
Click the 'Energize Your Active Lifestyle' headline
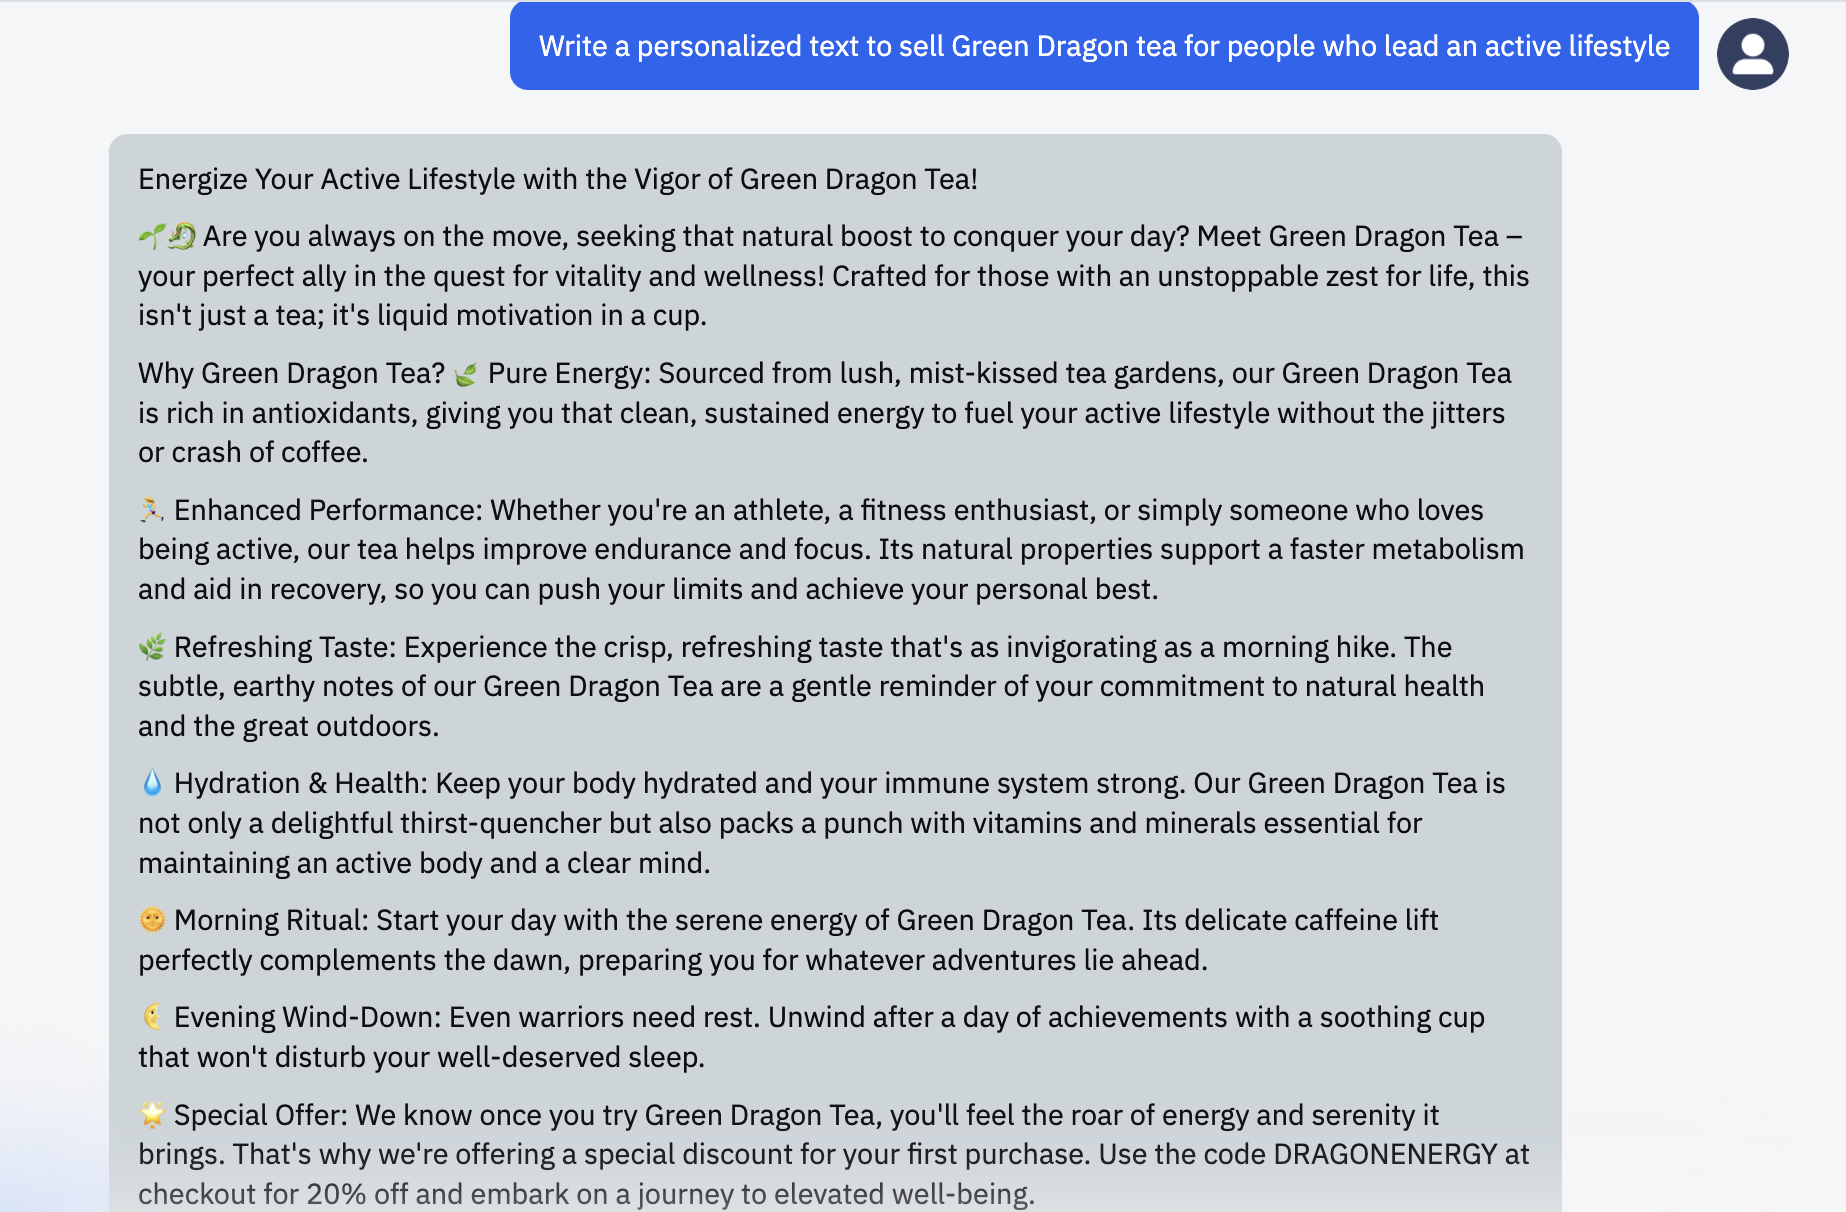point(557,180)
